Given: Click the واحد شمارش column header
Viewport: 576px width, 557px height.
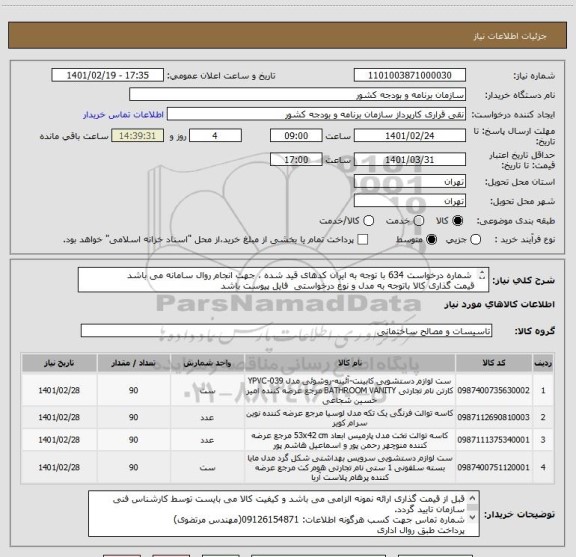Looking at the screenshot, I should click(207, 363).
